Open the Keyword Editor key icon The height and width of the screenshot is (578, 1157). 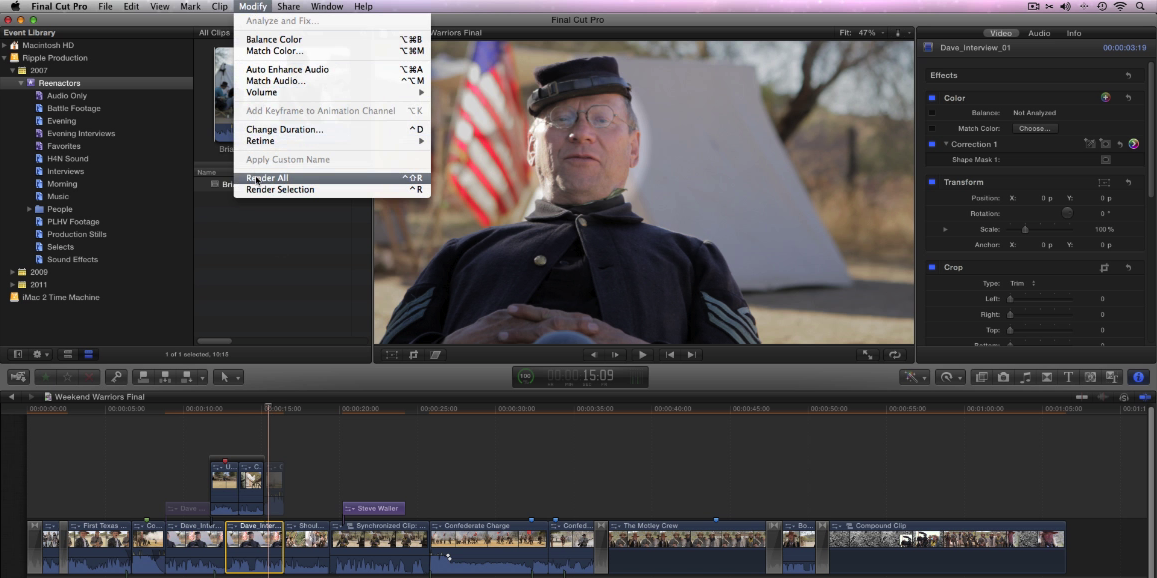tap(116, 376)
